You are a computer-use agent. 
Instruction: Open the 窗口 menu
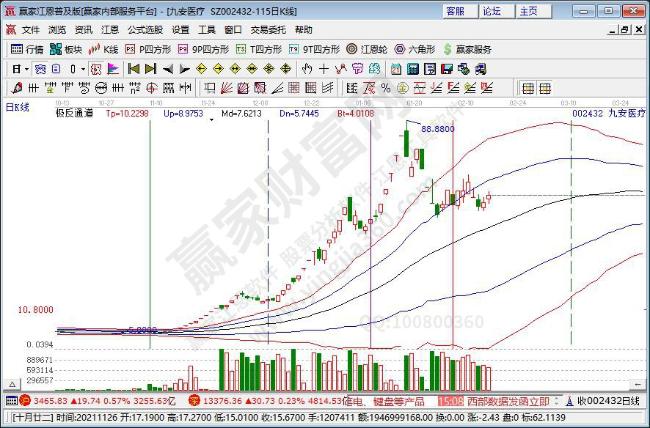tap(233, 30)
